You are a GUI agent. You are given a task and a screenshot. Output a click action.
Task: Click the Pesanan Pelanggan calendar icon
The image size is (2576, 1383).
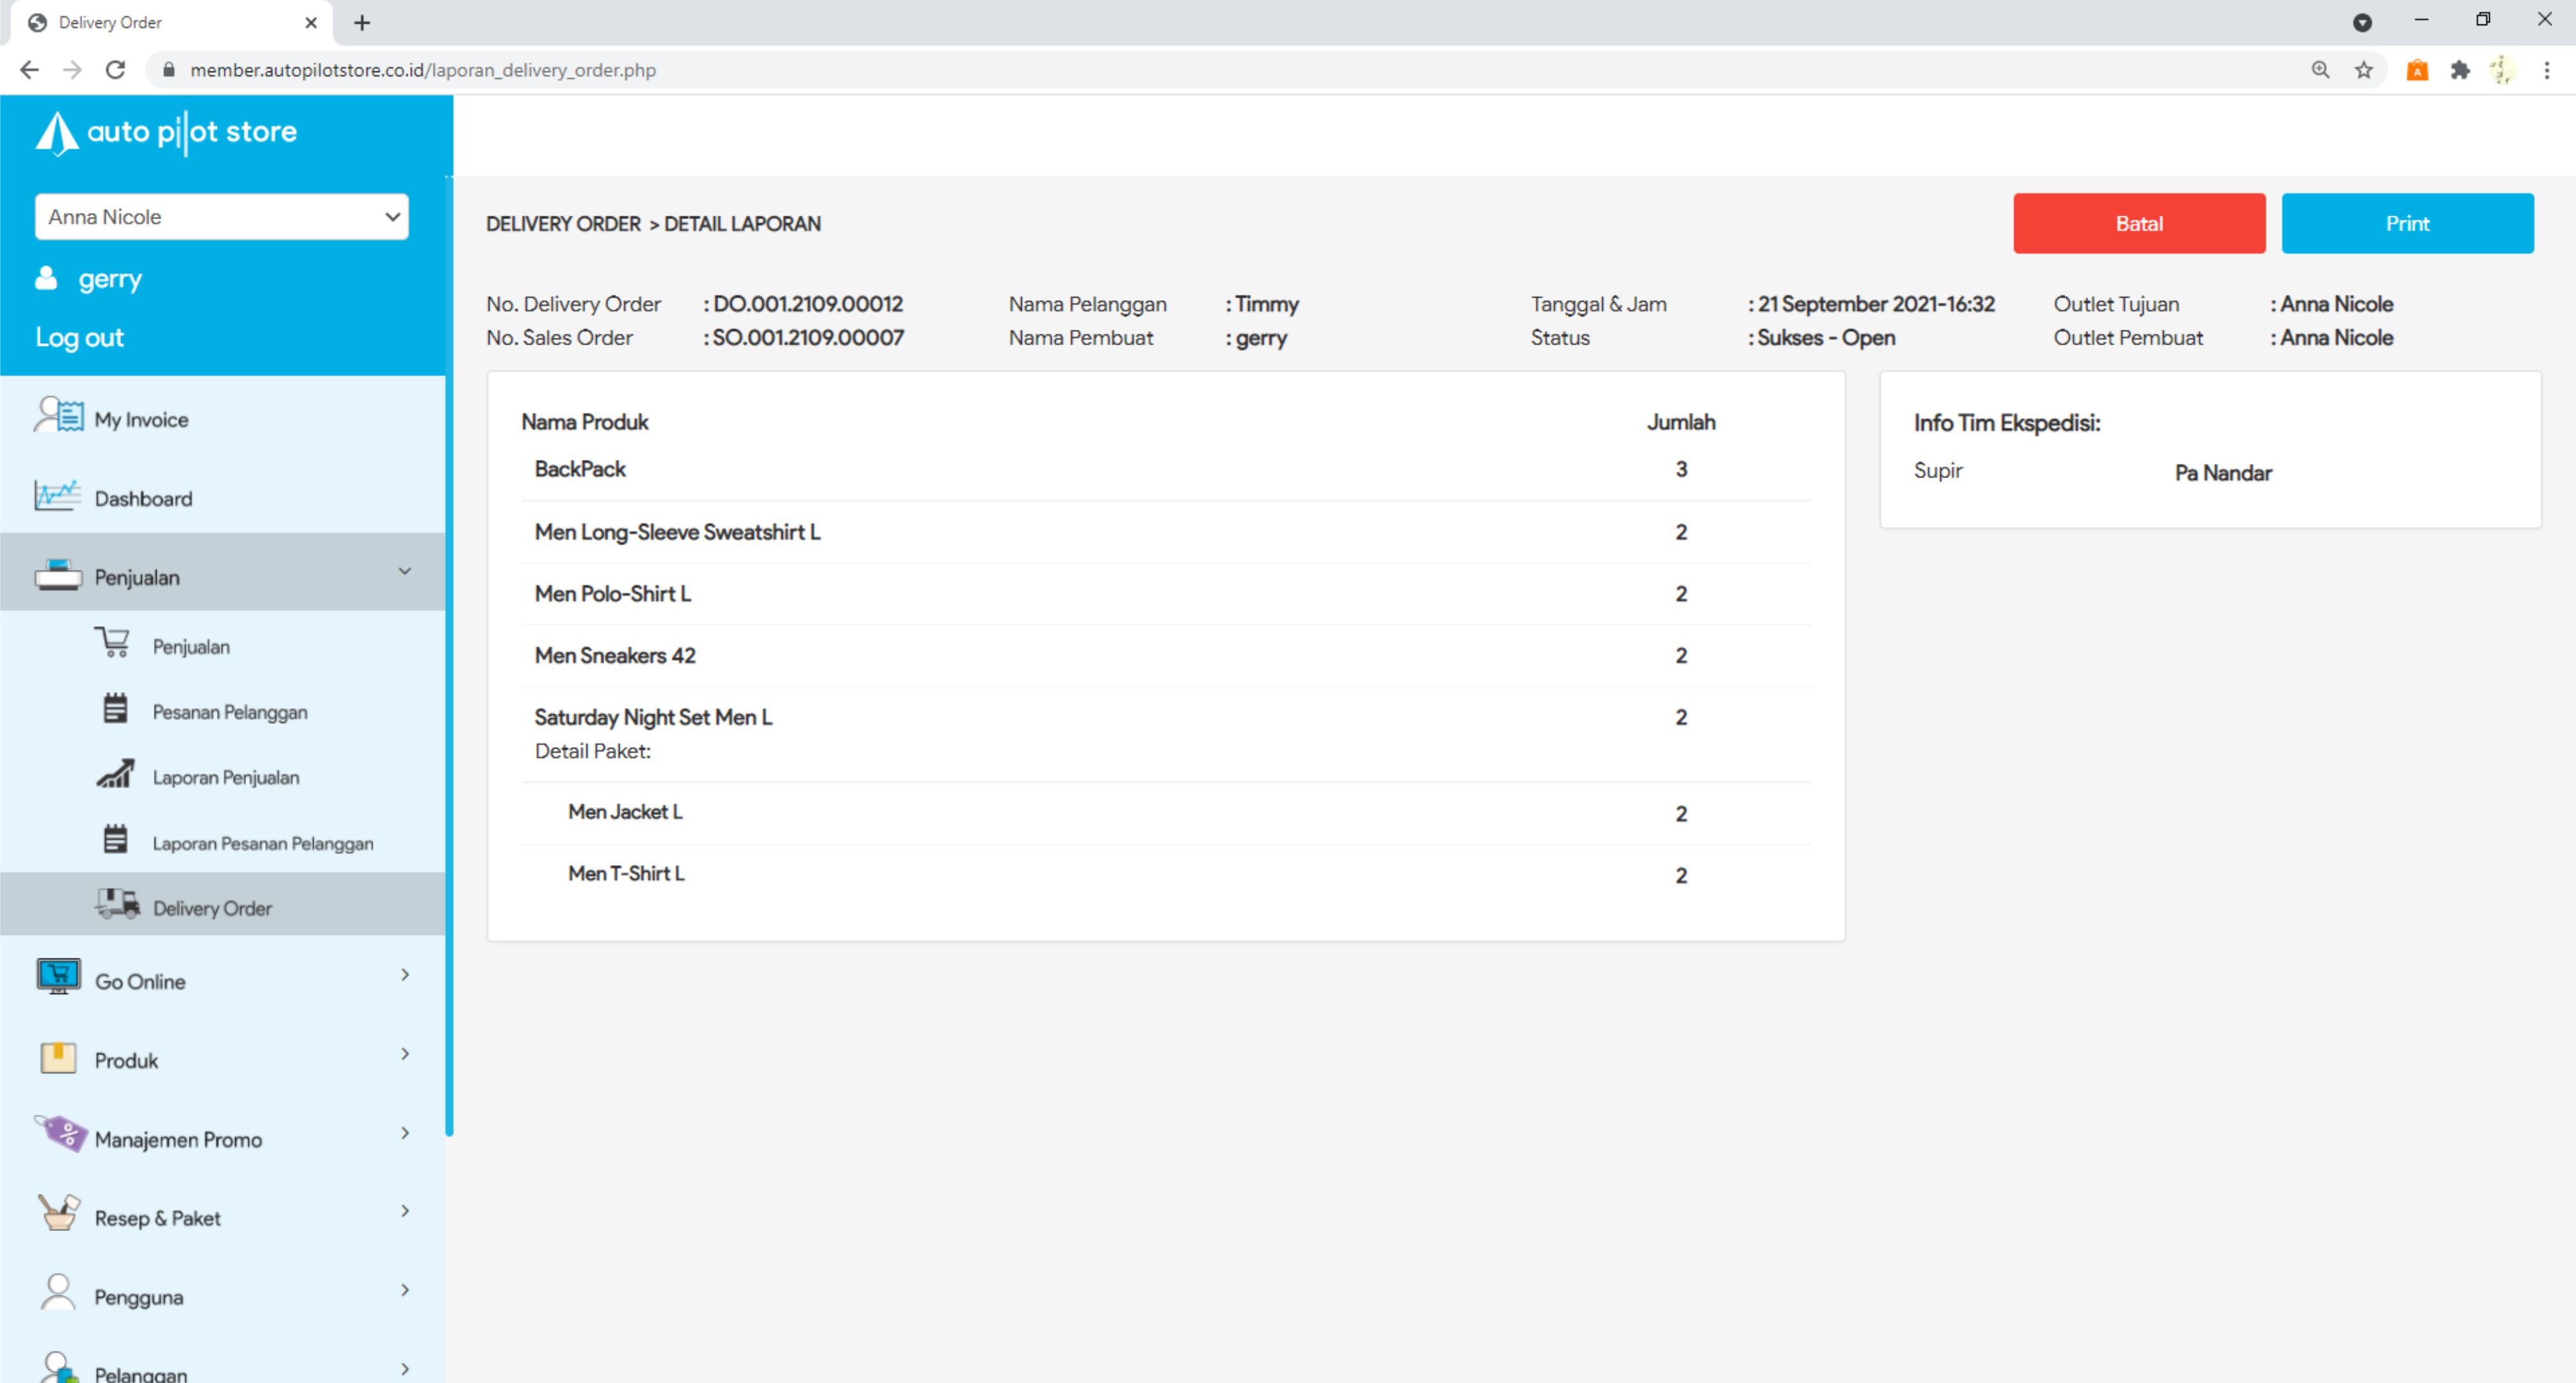[x=115, y=709]
